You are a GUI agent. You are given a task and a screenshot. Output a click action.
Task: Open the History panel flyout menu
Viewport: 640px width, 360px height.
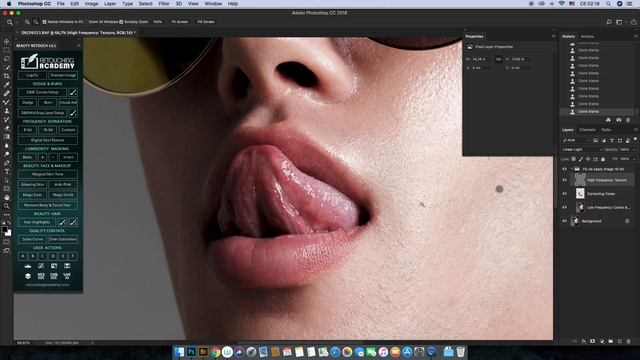[x=636, y=36]
